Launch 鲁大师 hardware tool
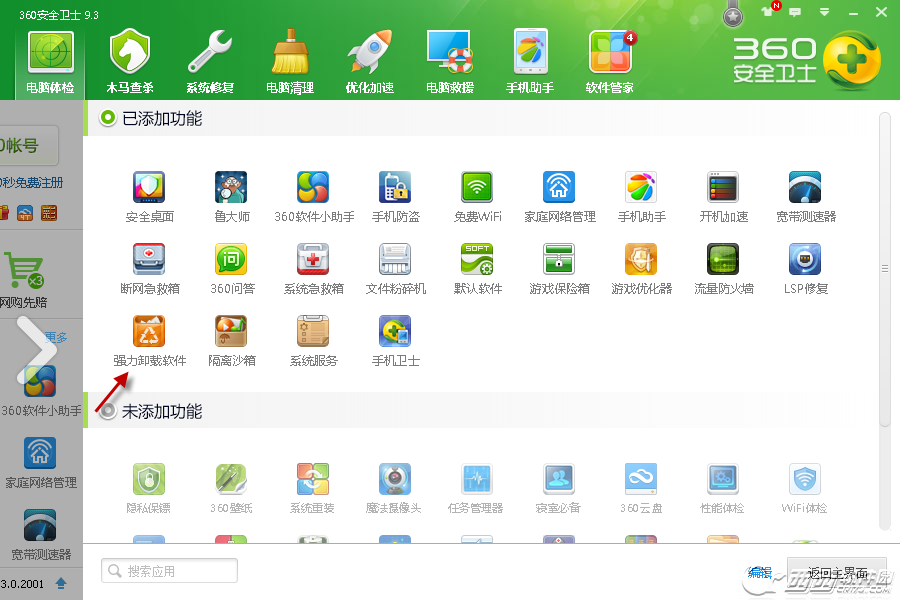This screenshot has width=900, height=600. click(231, 187)
